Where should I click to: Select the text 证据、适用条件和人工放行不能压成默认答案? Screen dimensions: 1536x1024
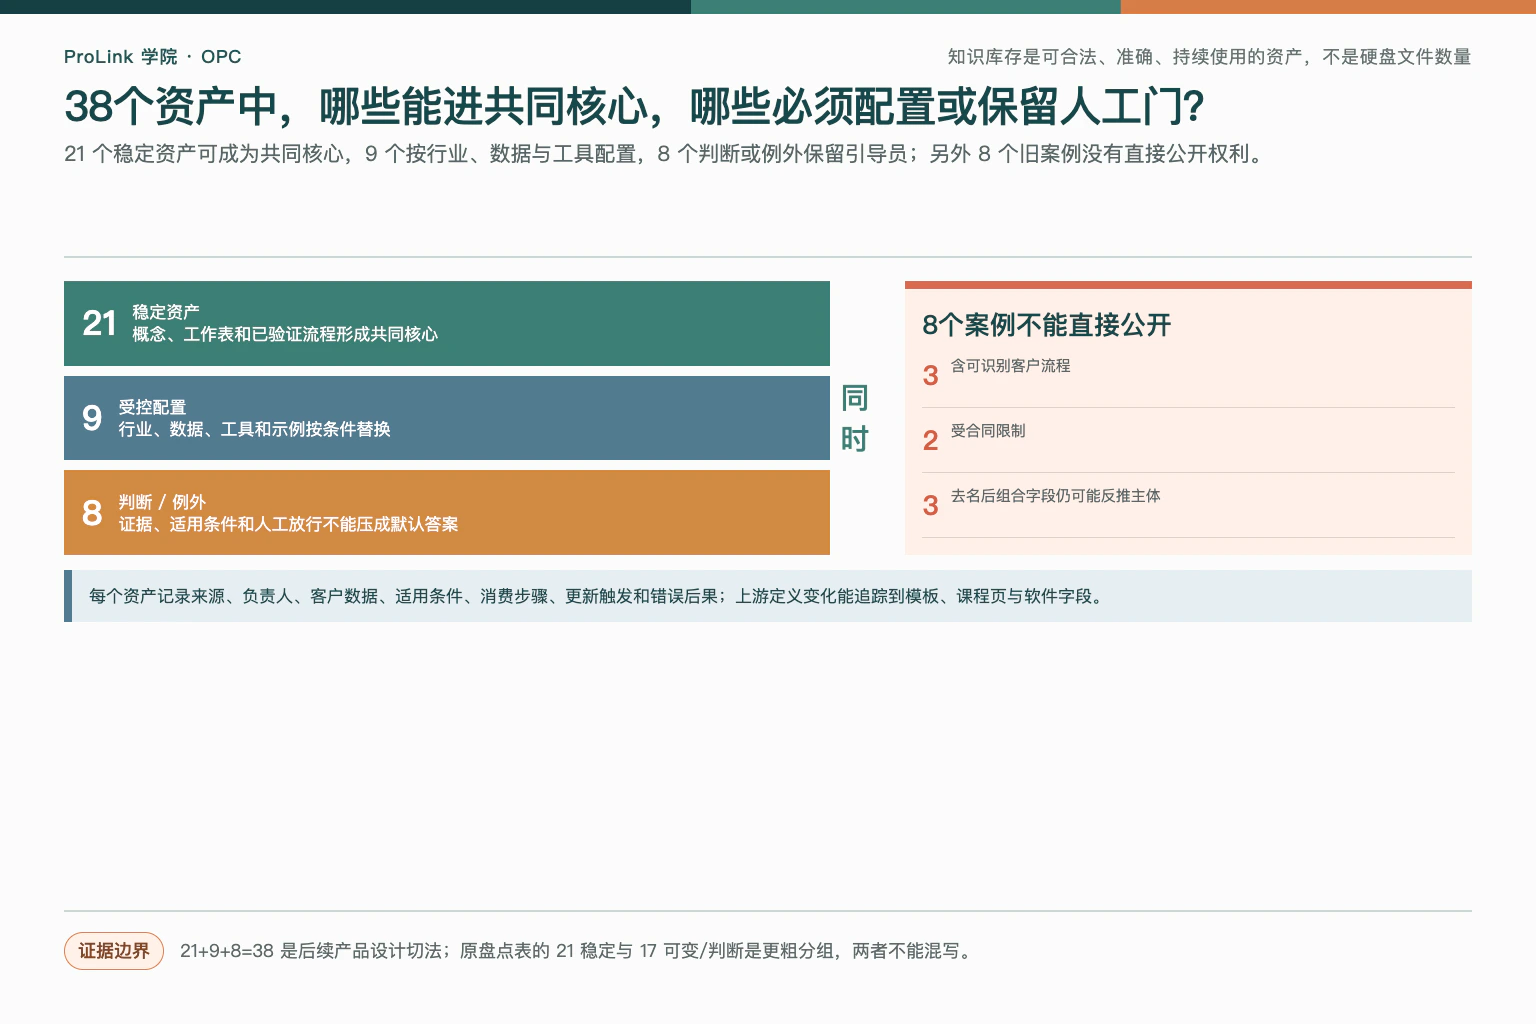coord(288,524)
